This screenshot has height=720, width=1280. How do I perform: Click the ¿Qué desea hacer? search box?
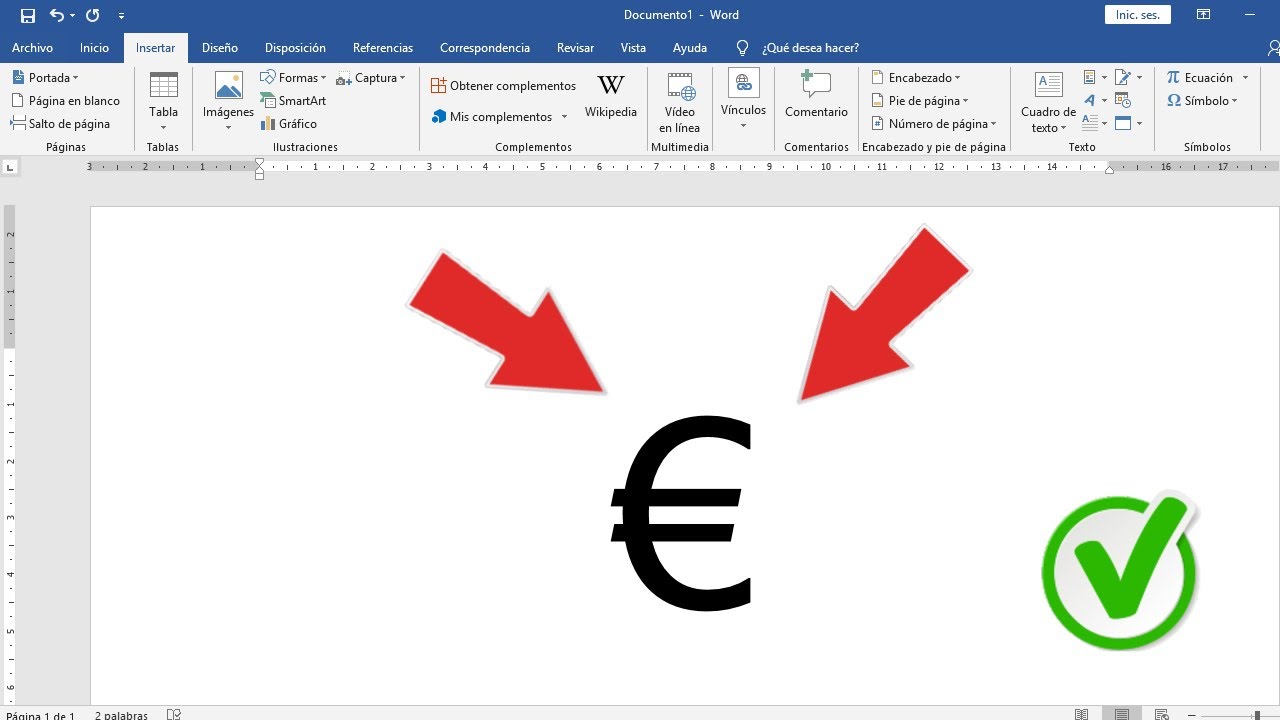tap(810, 48)
